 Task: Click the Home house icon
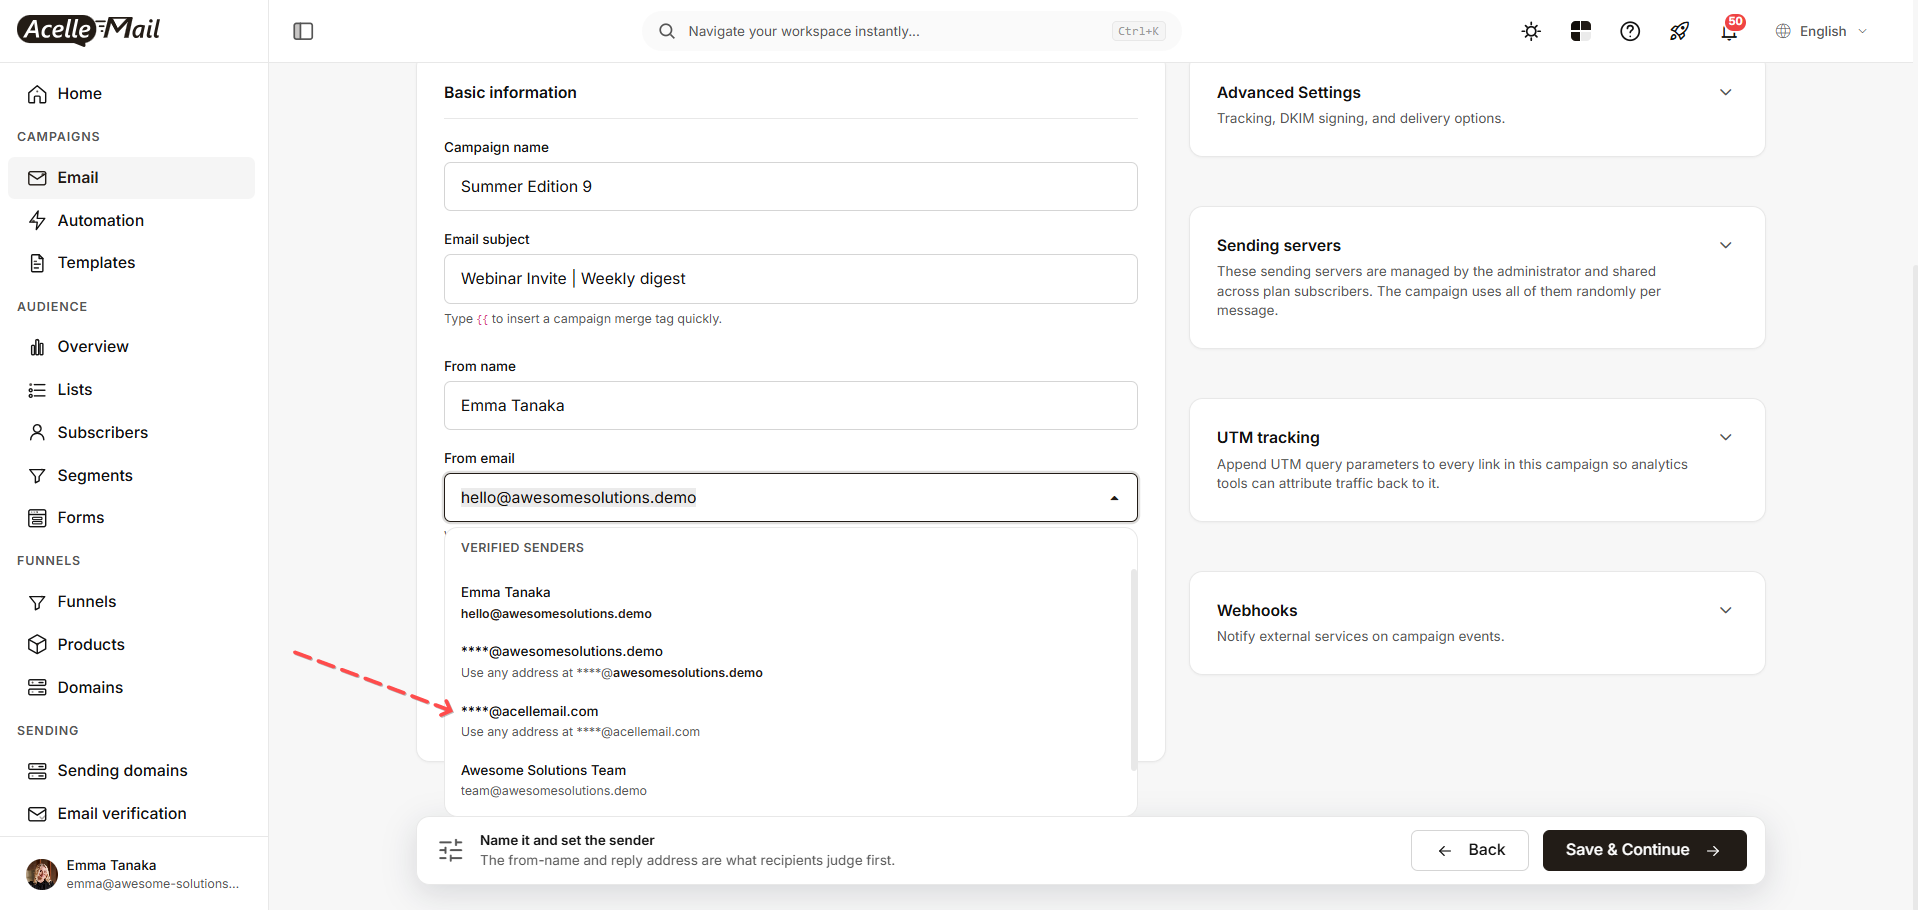[37, 94]
